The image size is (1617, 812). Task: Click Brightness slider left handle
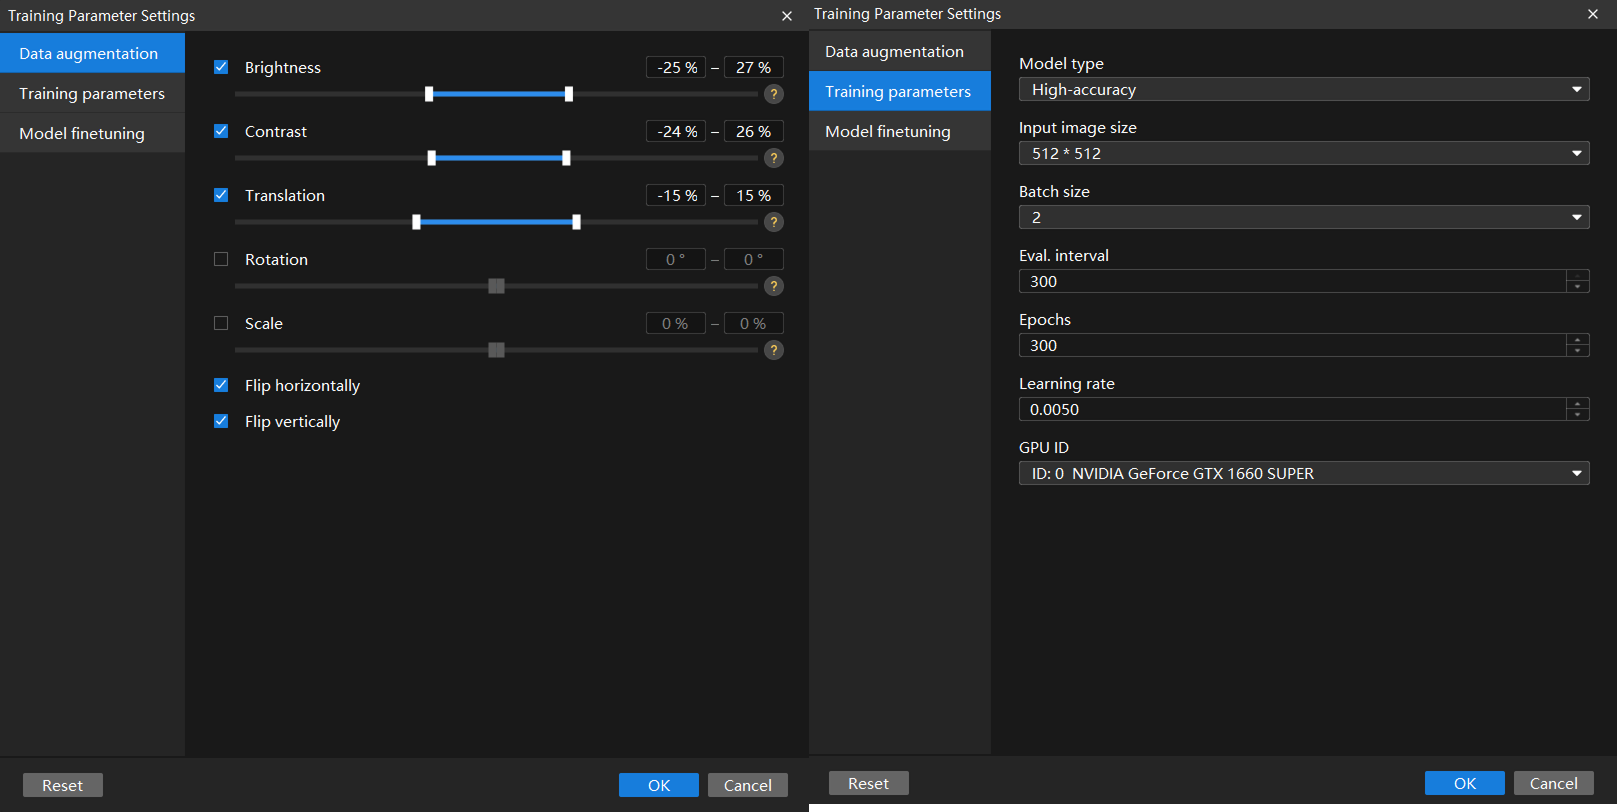429,94
